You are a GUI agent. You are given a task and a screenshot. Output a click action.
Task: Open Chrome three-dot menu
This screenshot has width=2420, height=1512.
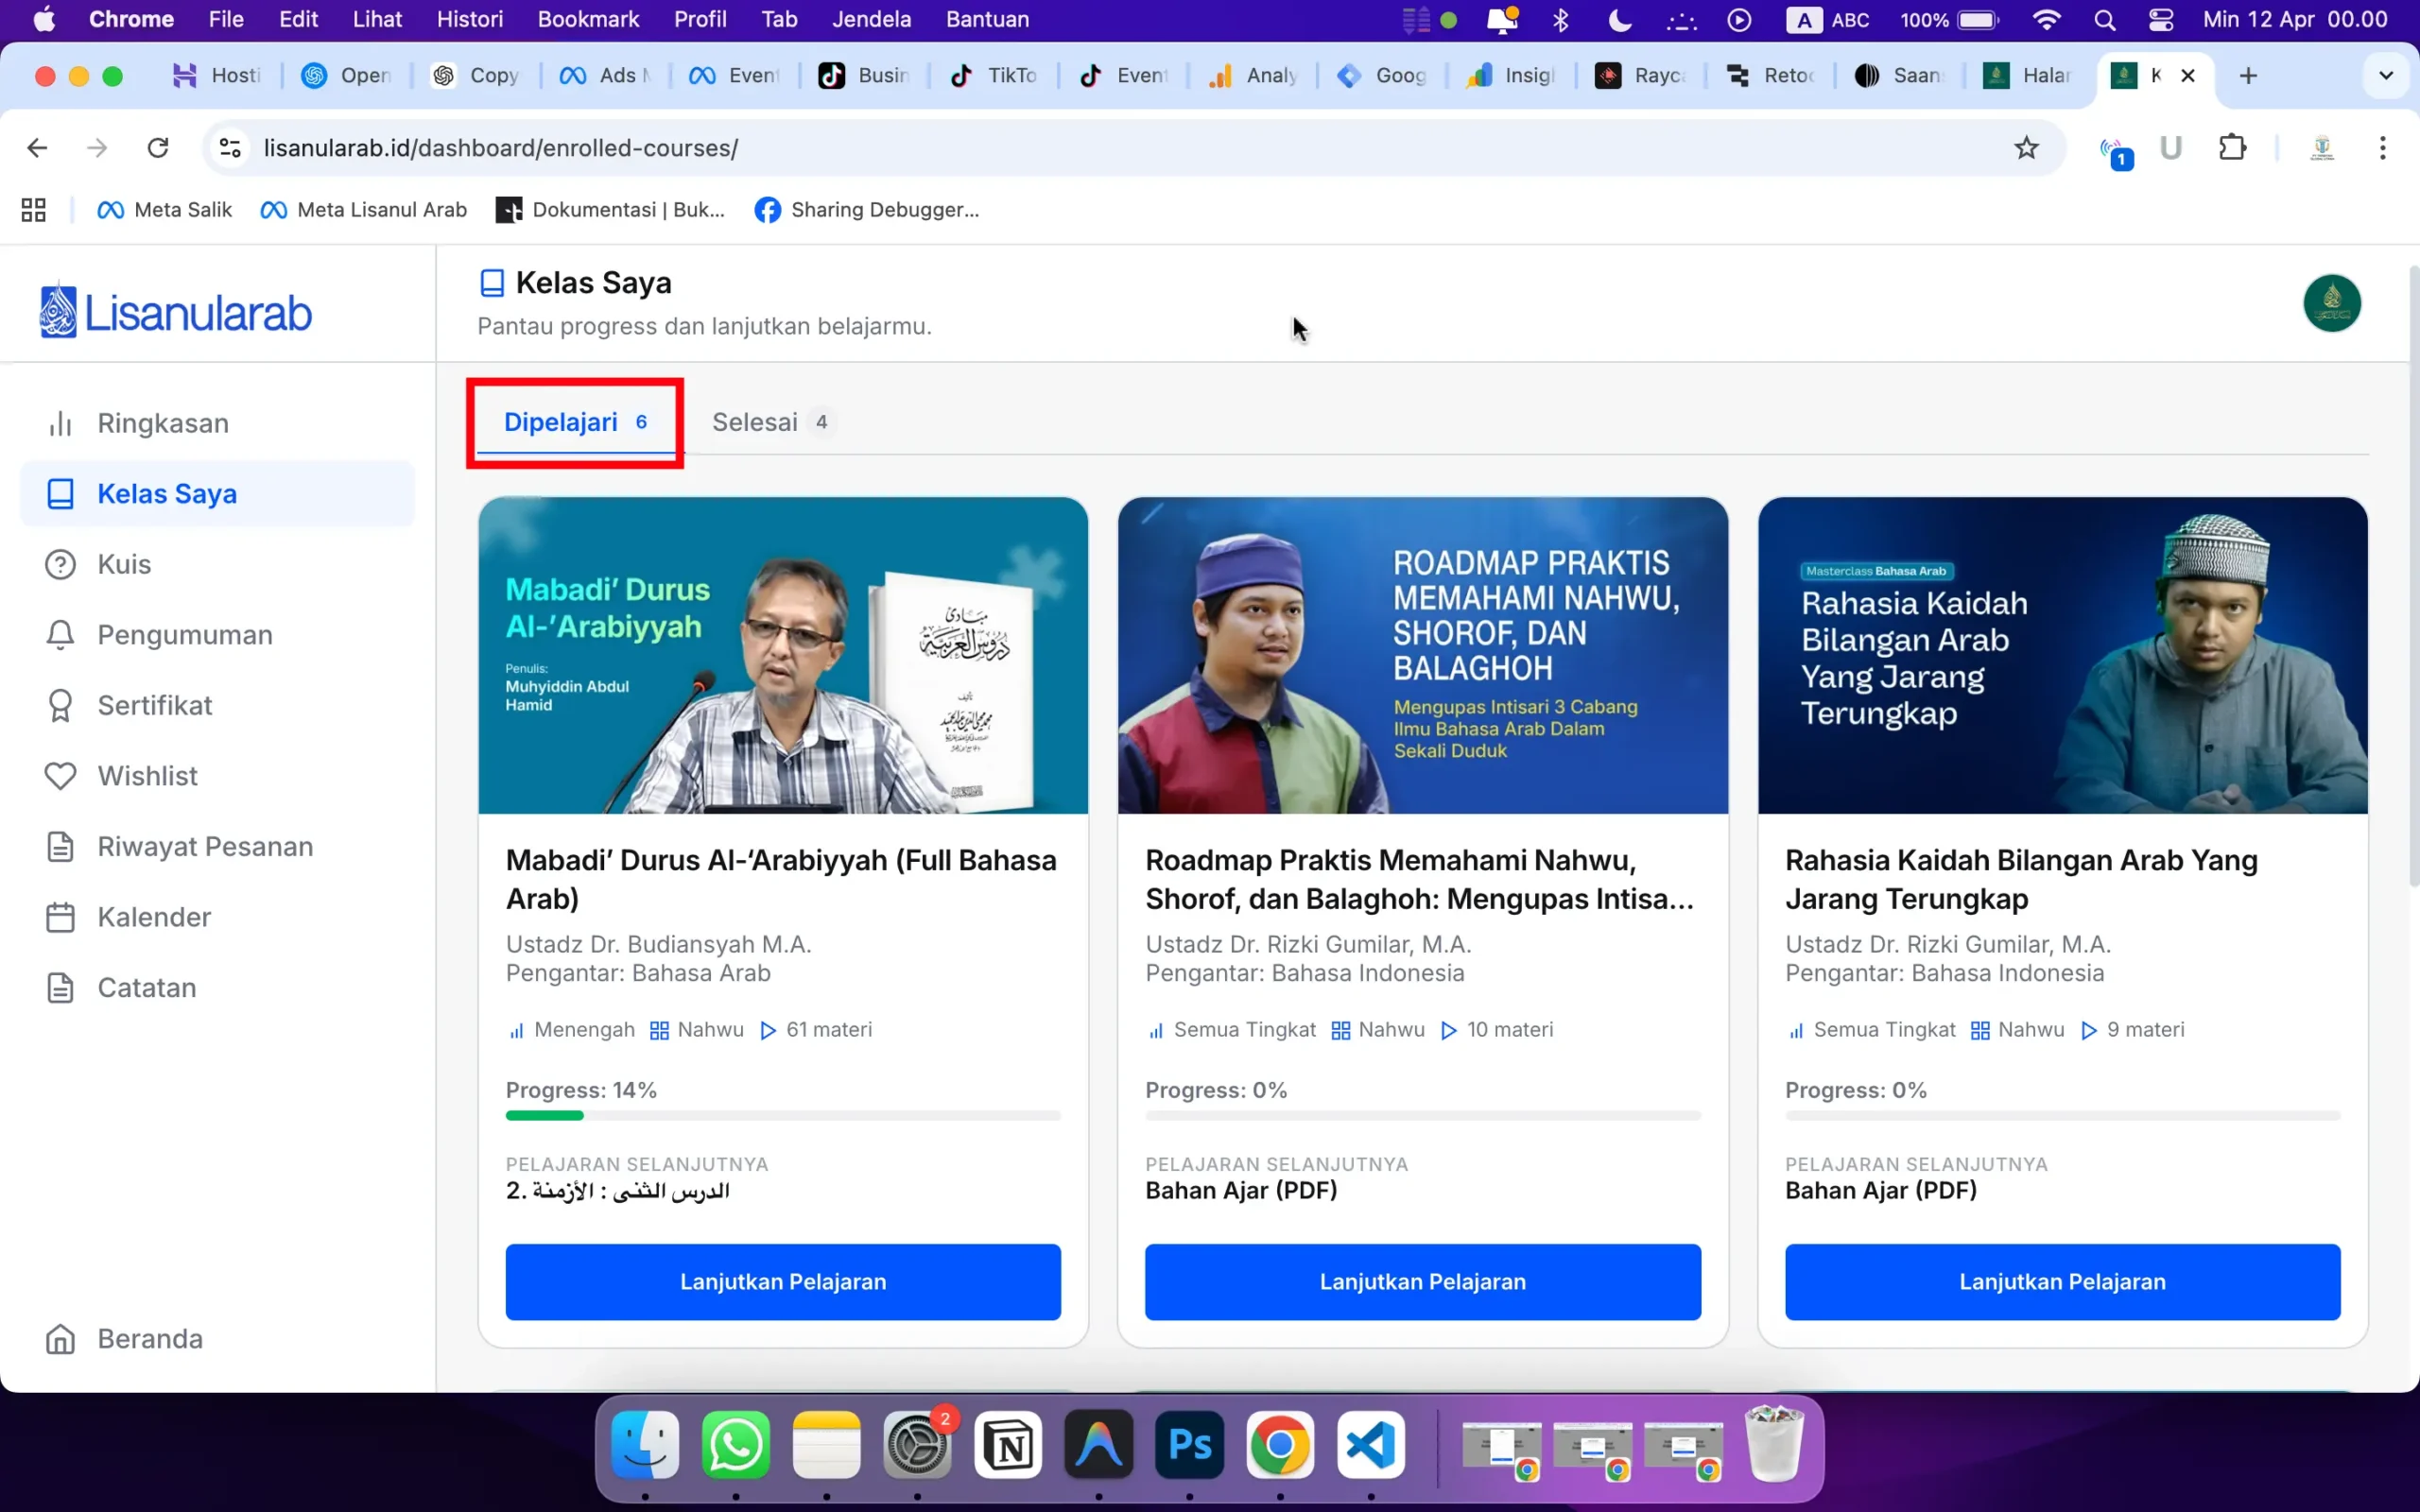click(2382, 148)
